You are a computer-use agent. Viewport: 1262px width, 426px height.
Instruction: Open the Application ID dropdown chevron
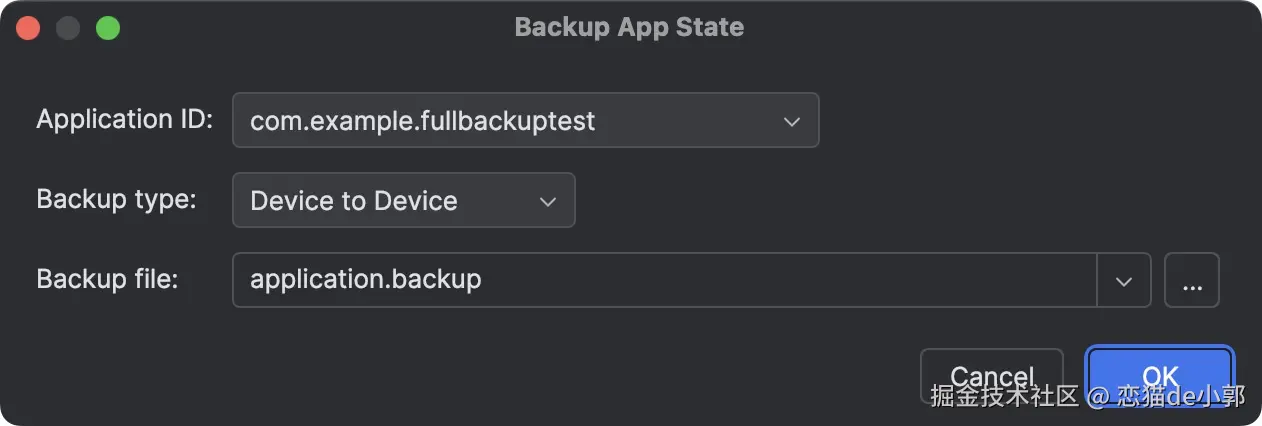pos(791,121)
